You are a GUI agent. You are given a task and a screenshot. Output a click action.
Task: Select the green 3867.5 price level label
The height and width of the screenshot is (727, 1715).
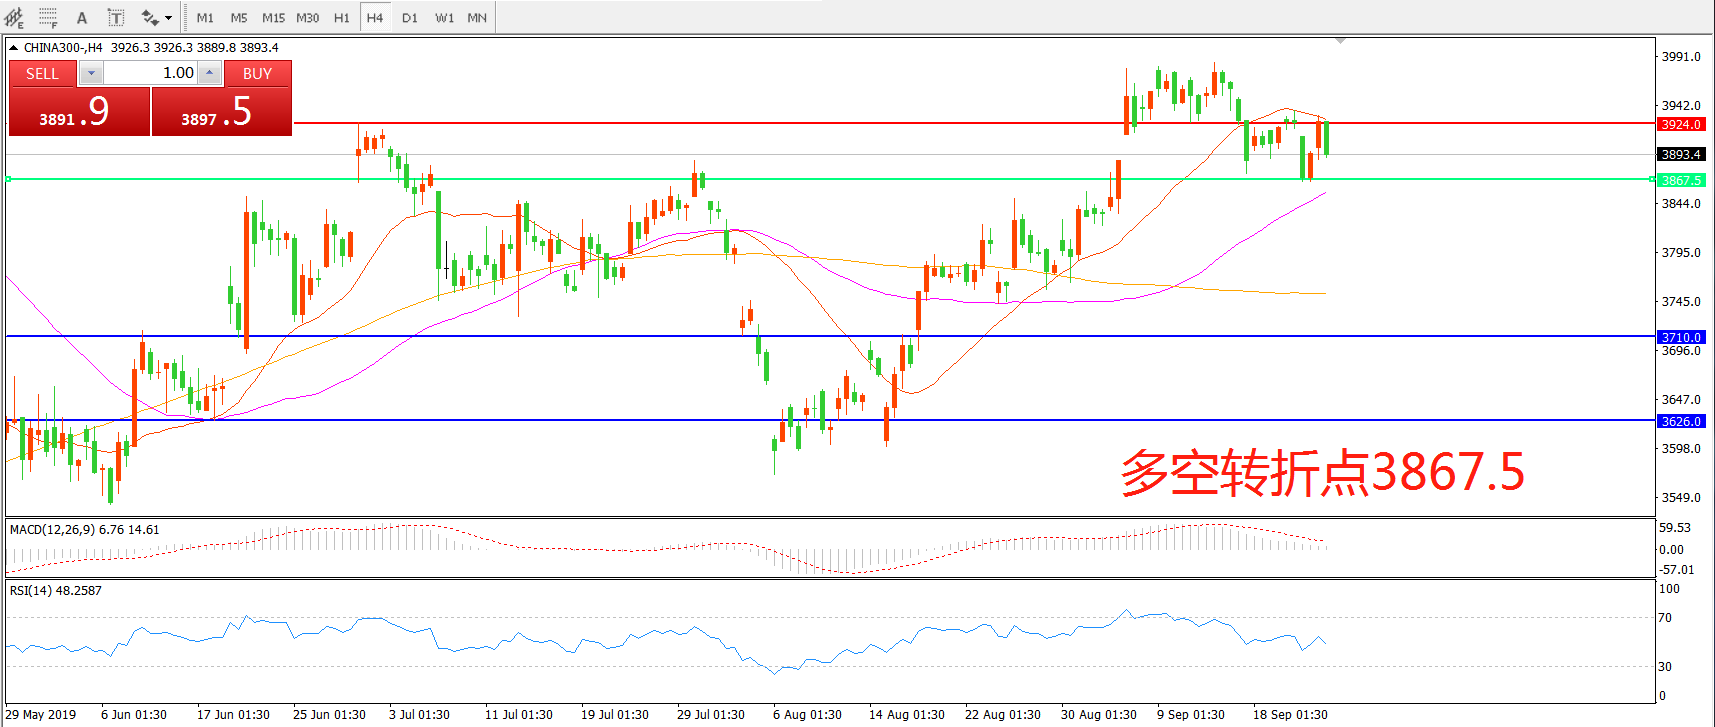[x=1681, y=181]
